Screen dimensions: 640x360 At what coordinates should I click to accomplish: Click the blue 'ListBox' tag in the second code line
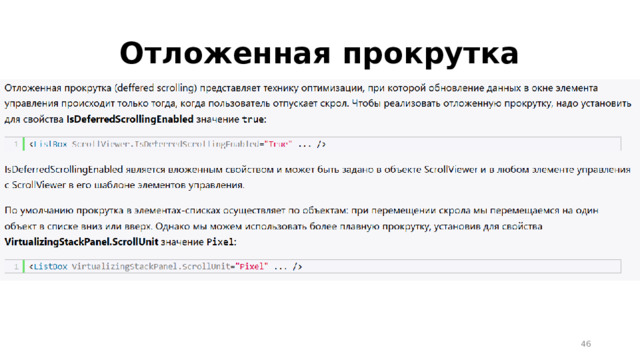click(51, 267)
